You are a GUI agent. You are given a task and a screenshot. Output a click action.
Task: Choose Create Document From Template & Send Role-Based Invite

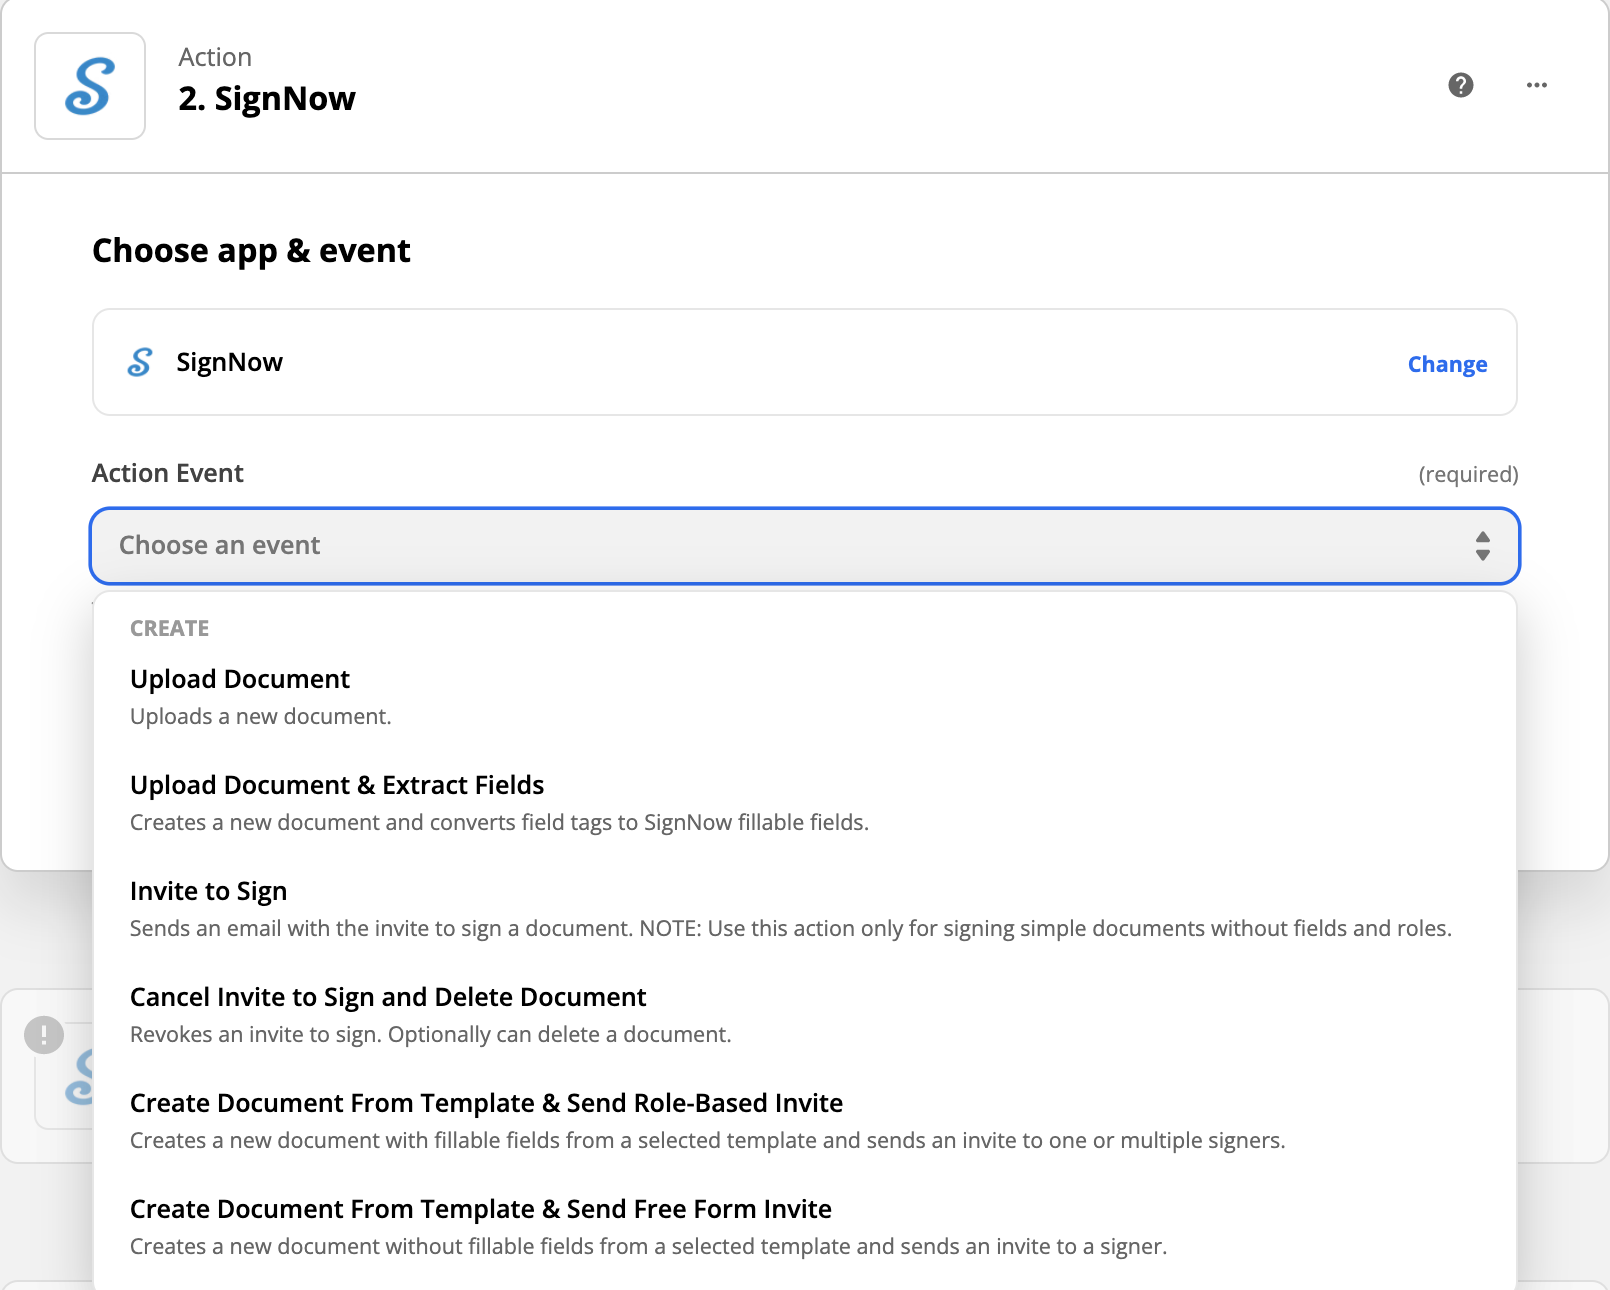[x=485, y=1103]
